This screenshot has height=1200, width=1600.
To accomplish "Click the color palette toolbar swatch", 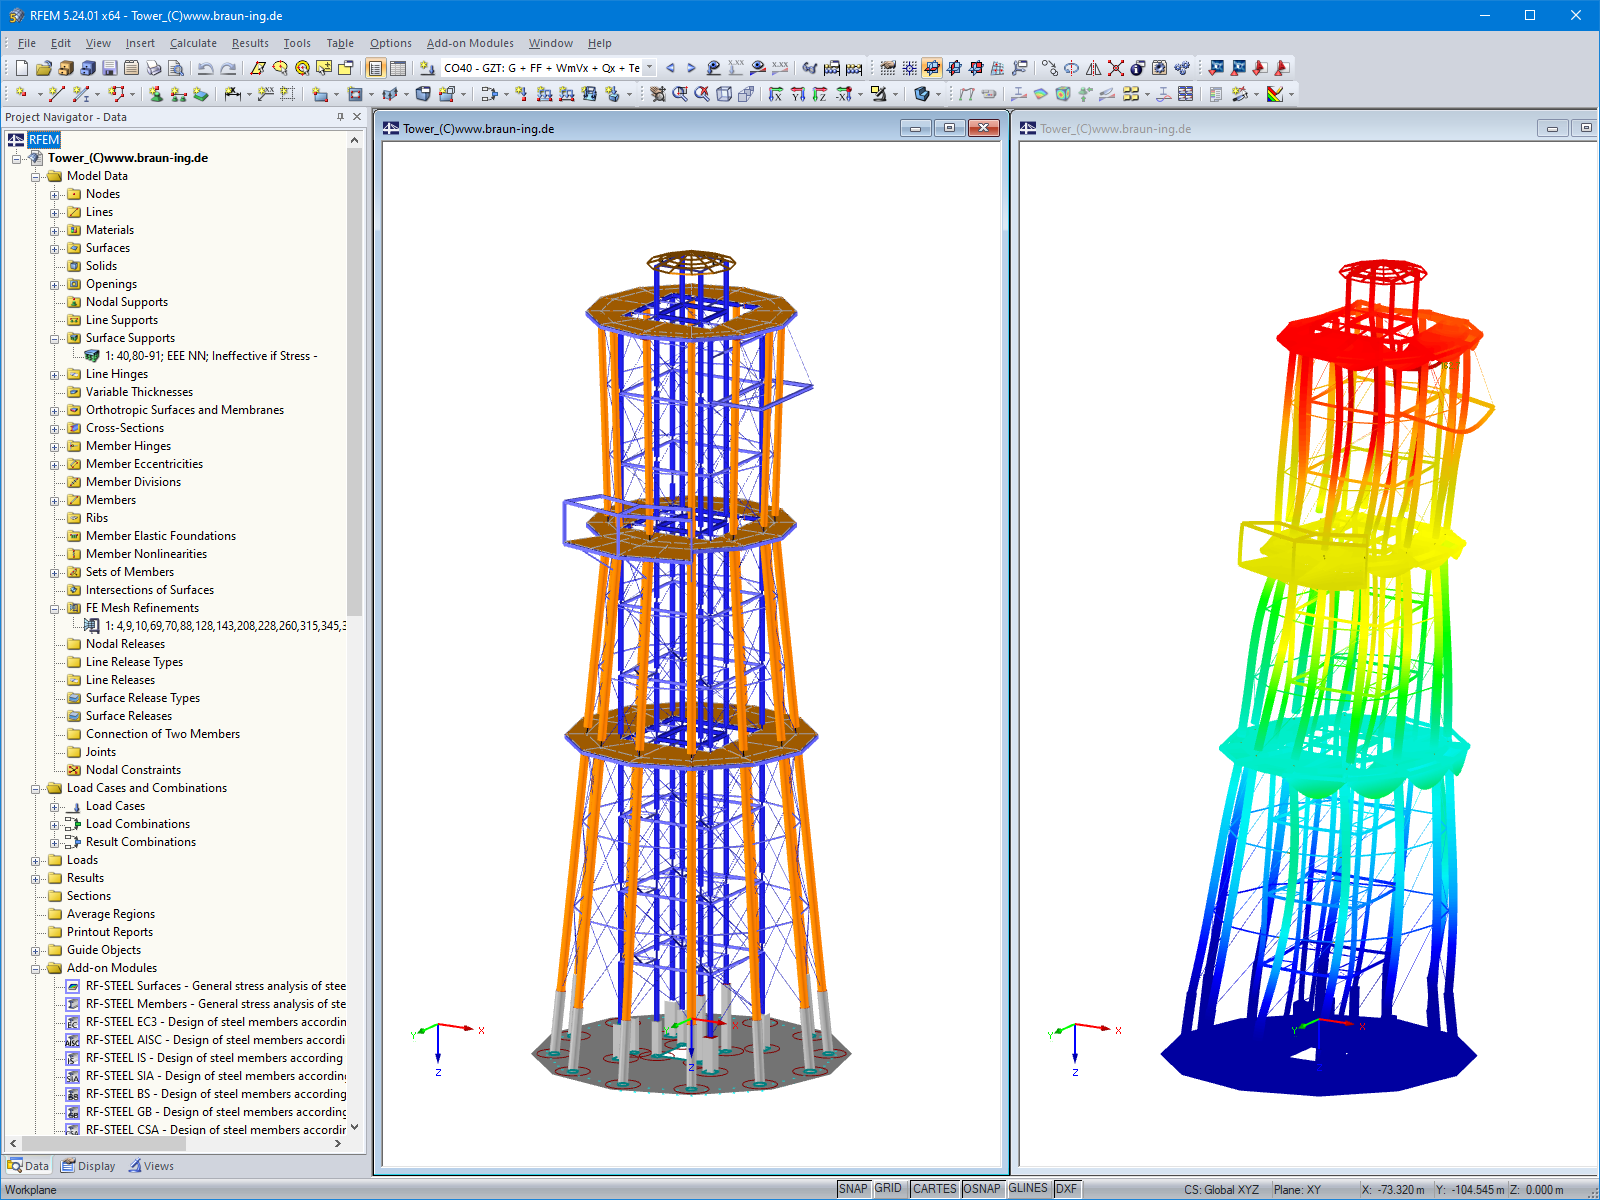I will tap(1276, 95).
